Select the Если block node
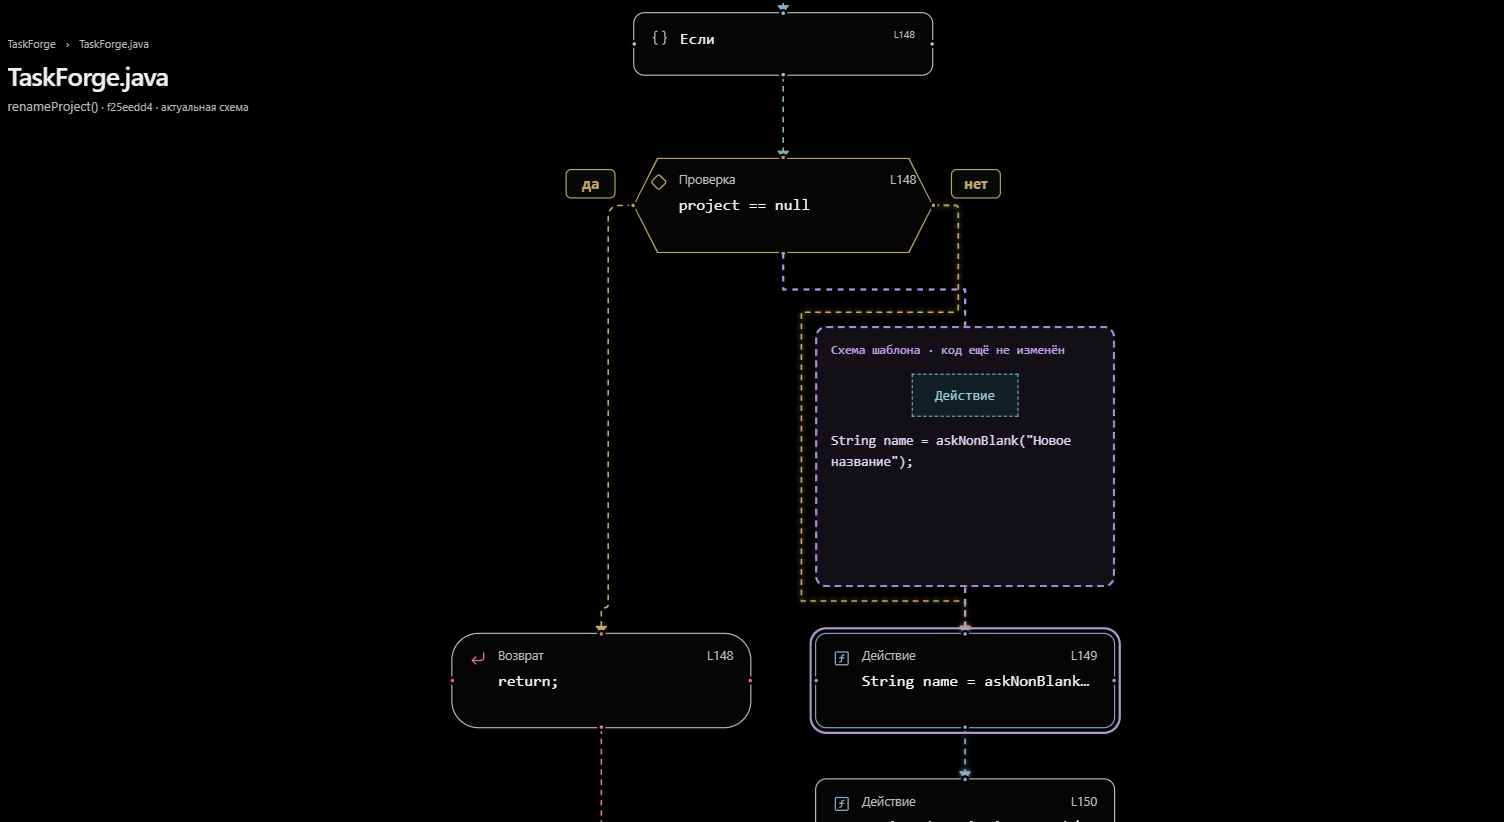This screenshot has height=822, width=1504. point(783,44)
